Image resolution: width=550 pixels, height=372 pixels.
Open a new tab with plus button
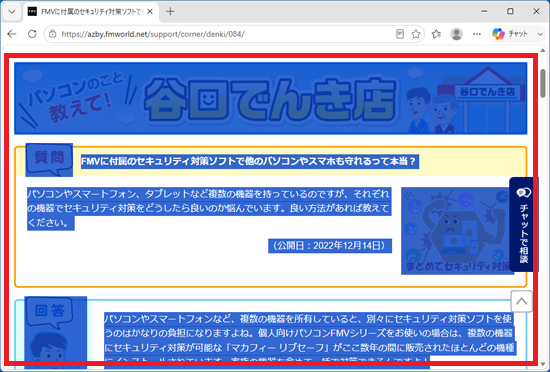coord(170,12)
